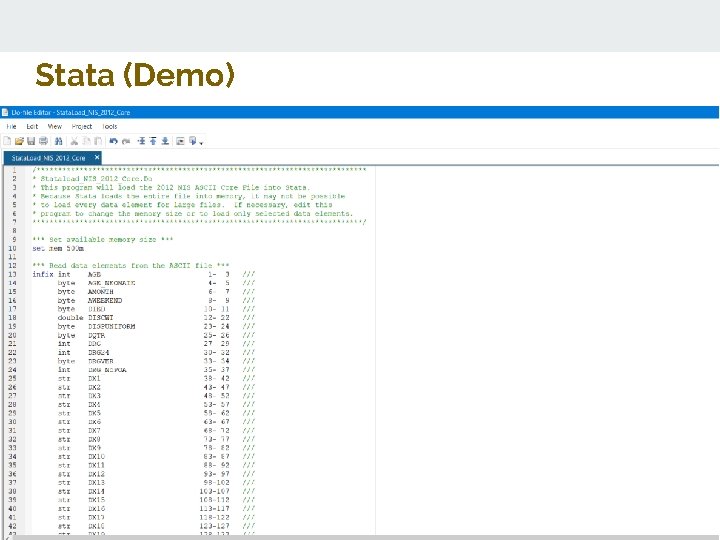Viewport: 720px width, 540px height.
Task: Click the DX14 variable name
Action: (96, 491)
